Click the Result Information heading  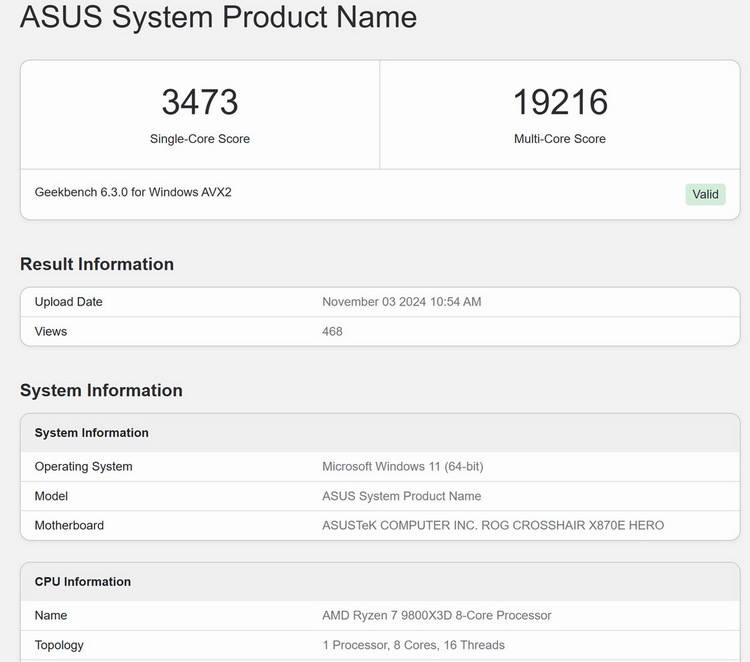(97, 264)
